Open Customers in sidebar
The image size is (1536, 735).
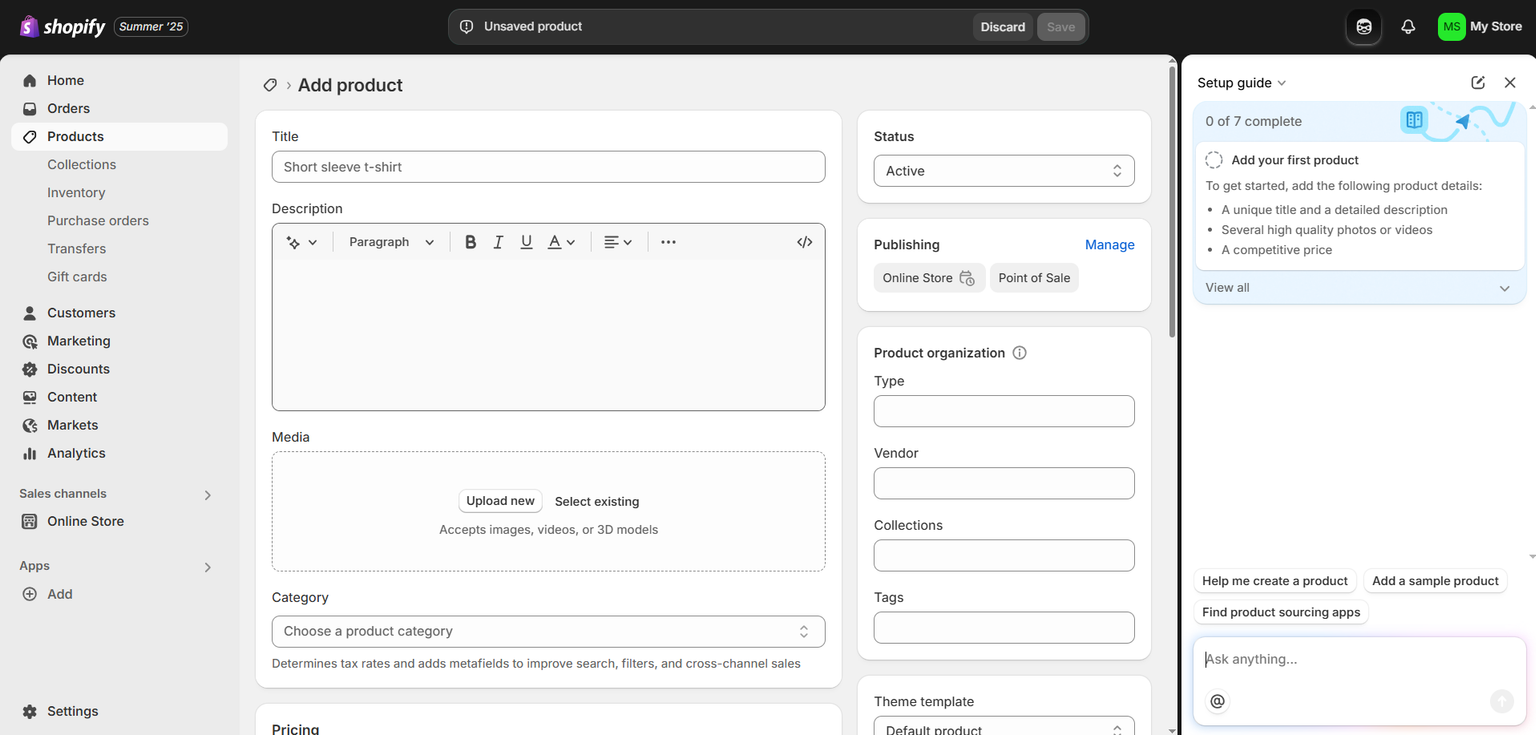point(119,313)
